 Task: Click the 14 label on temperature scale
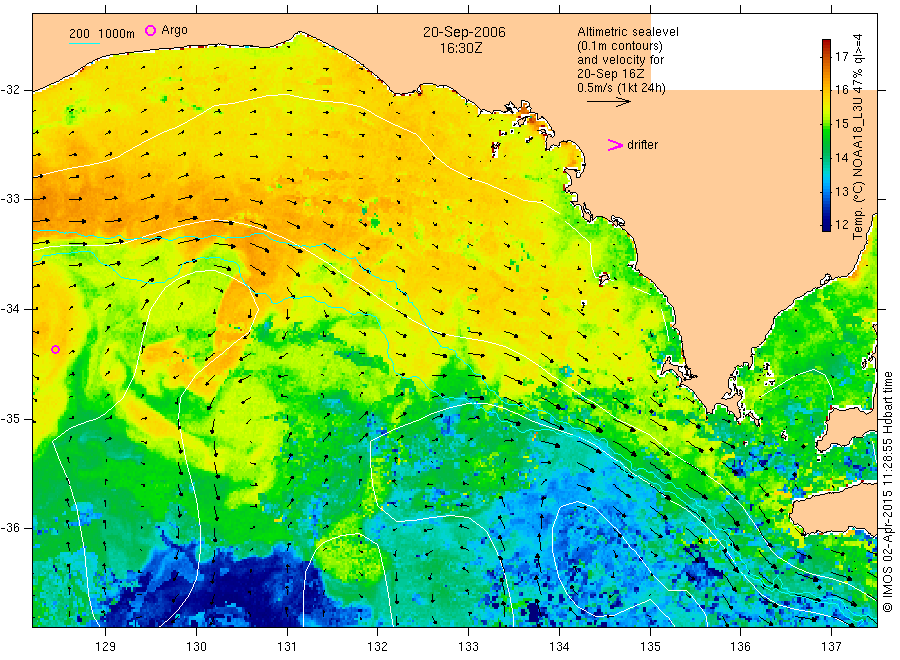click(841, 157)
